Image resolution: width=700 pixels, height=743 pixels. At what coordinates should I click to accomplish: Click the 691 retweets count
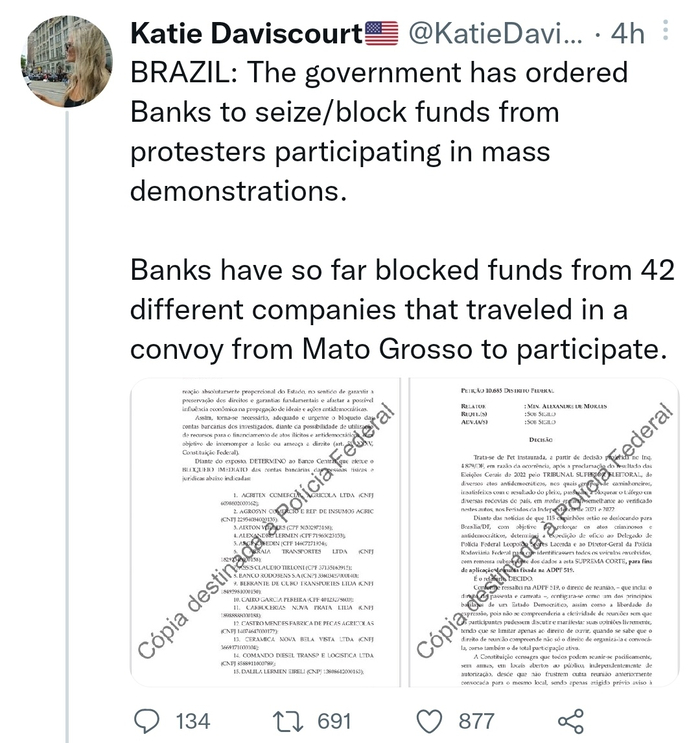pos(334,722)
